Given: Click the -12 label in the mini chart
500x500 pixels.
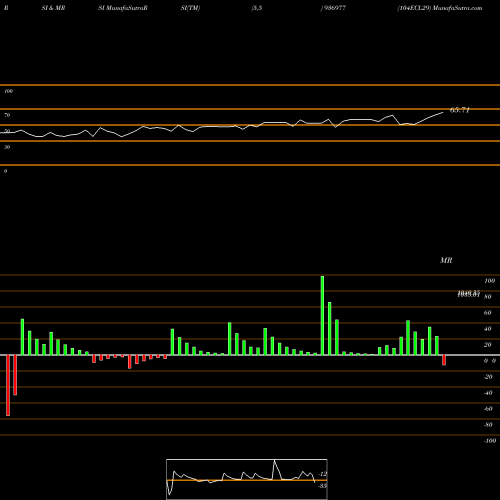Looking at the screenshot, I should click(x=323, y=474).
